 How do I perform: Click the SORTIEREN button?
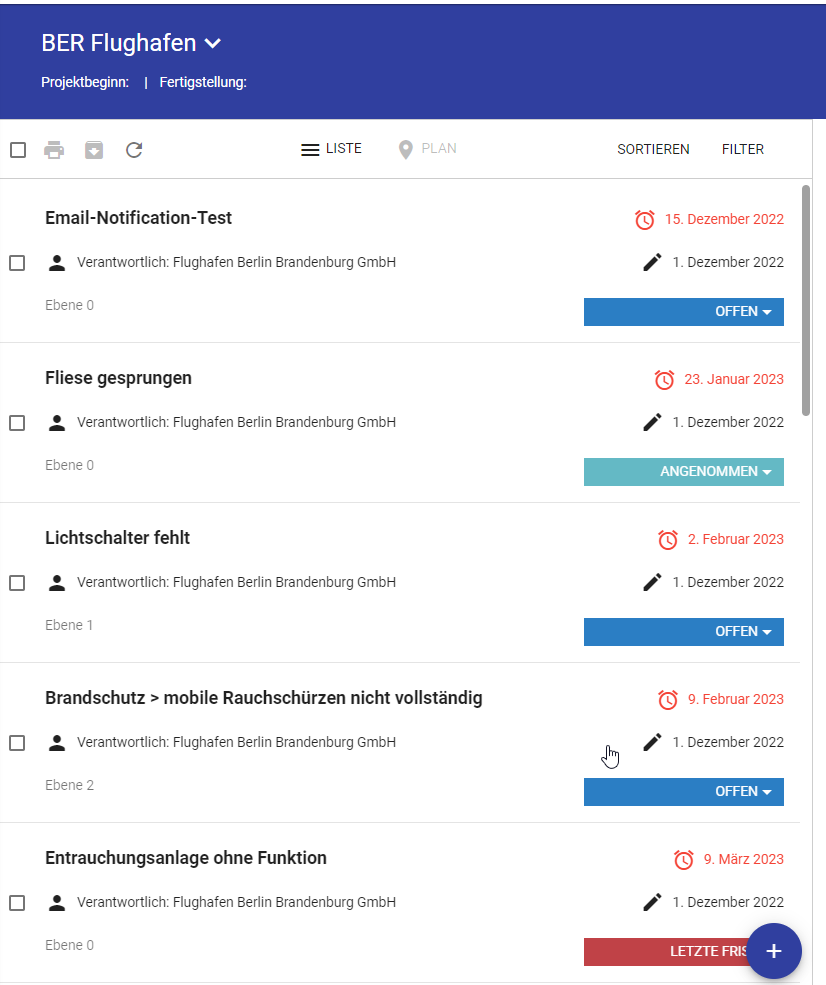pyautogui.click(x=653, y=149)
